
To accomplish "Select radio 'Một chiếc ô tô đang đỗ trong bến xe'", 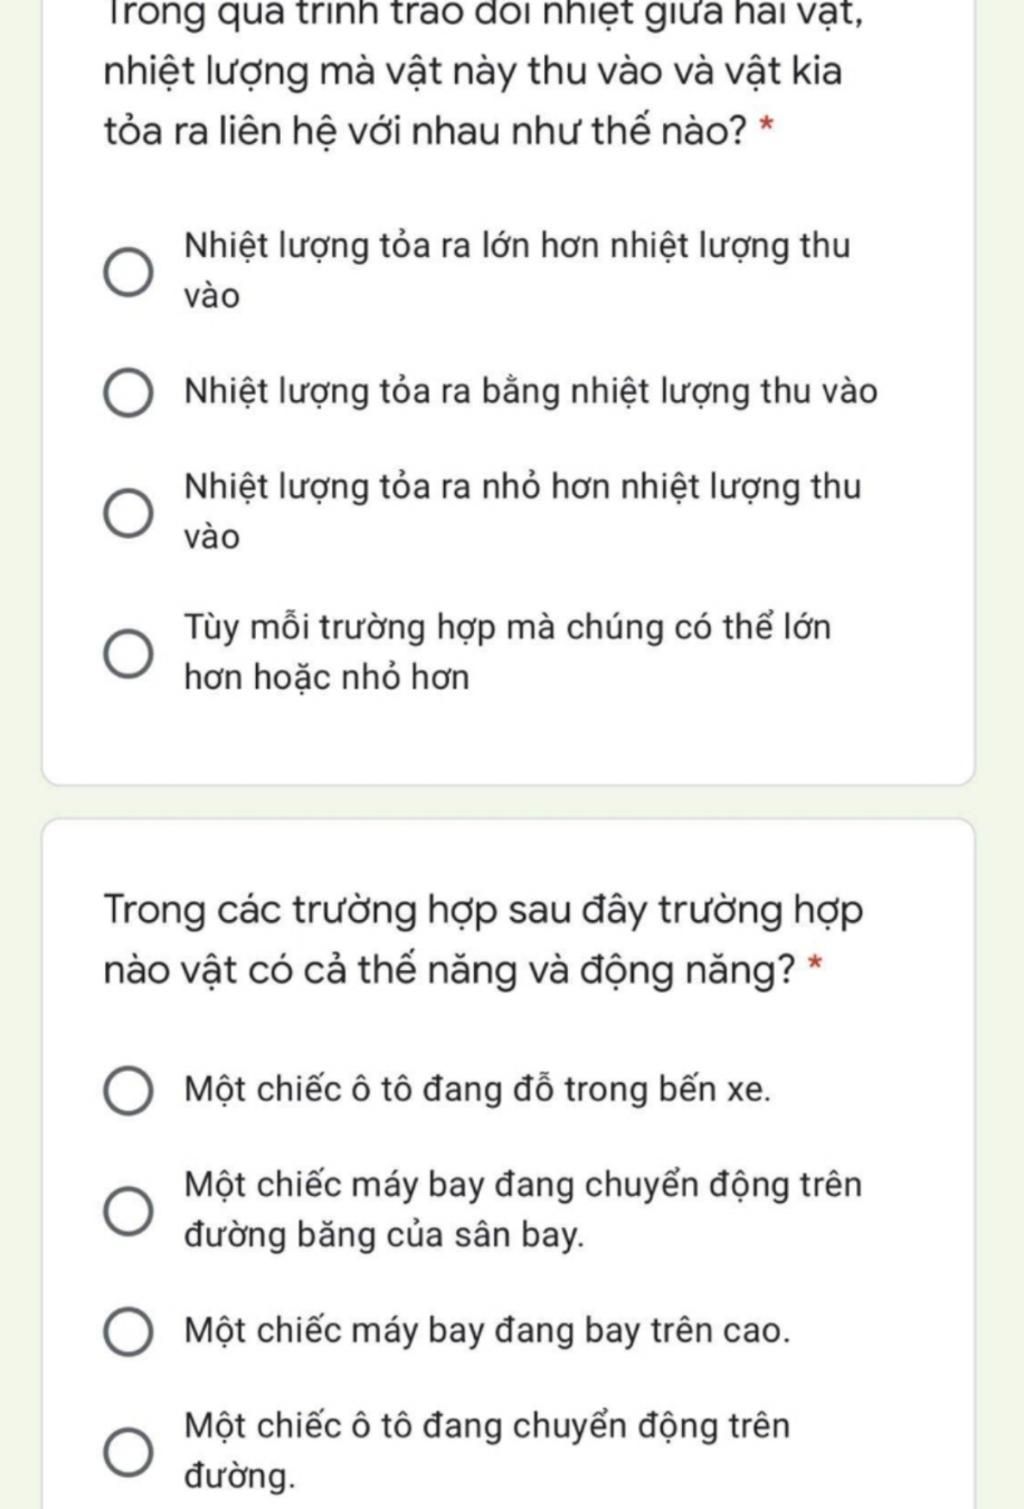I will (129, 1090).
